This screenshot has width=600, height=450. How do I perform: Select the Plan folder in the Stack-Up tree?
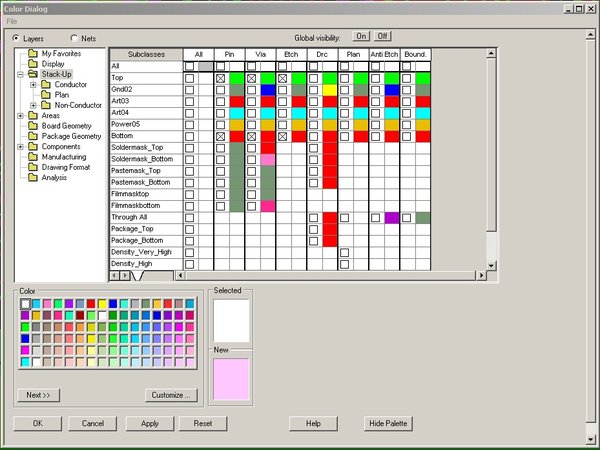pos(62,95)
